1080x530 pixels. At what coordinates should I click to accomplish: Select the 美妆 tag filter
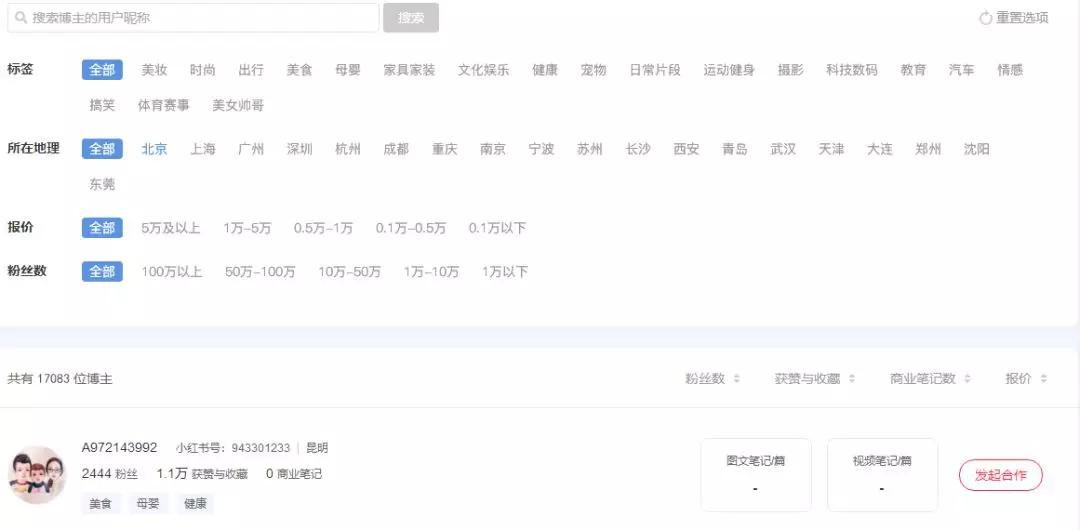(x=154, y=70)
